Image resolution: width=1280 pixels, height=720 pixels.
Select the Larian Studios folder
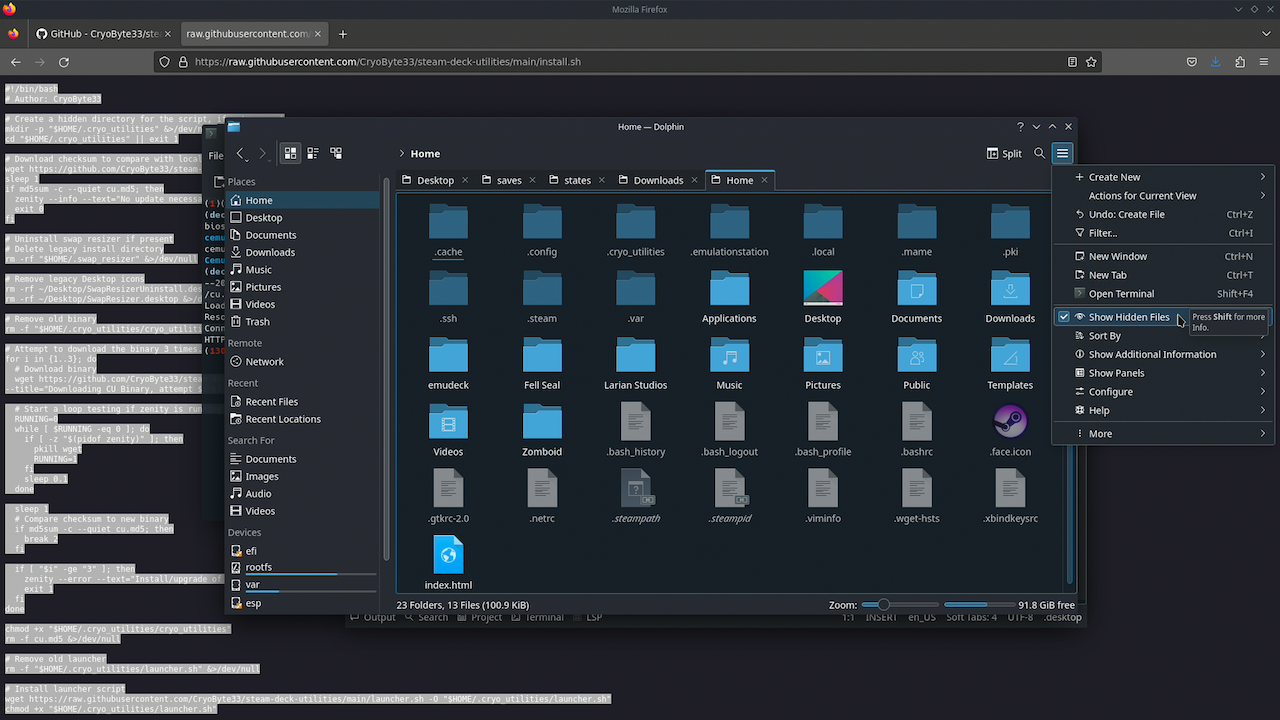(x=635, y=363)
